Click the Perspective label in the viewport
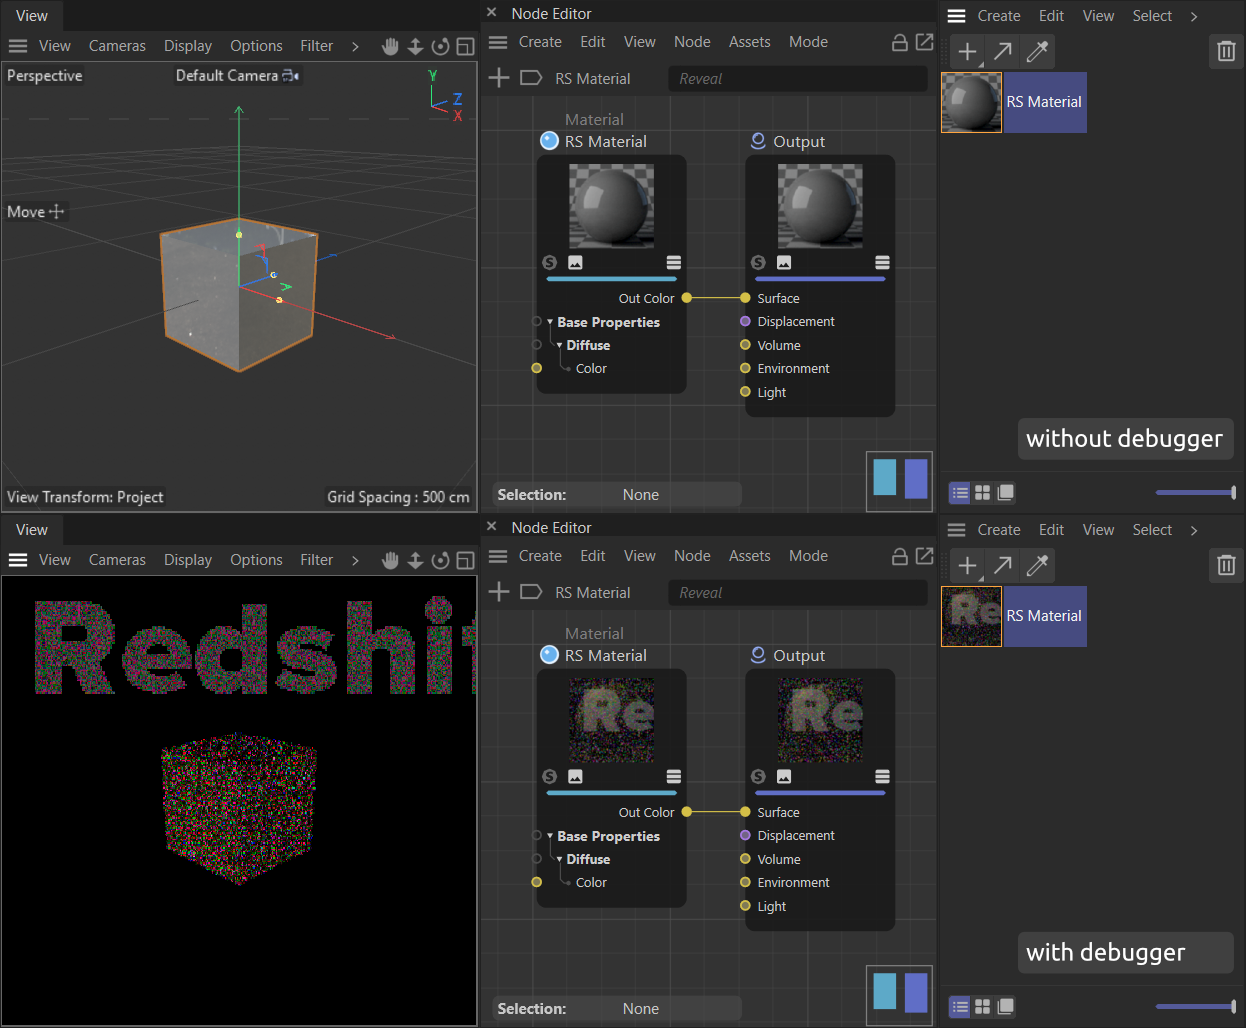 45,75
